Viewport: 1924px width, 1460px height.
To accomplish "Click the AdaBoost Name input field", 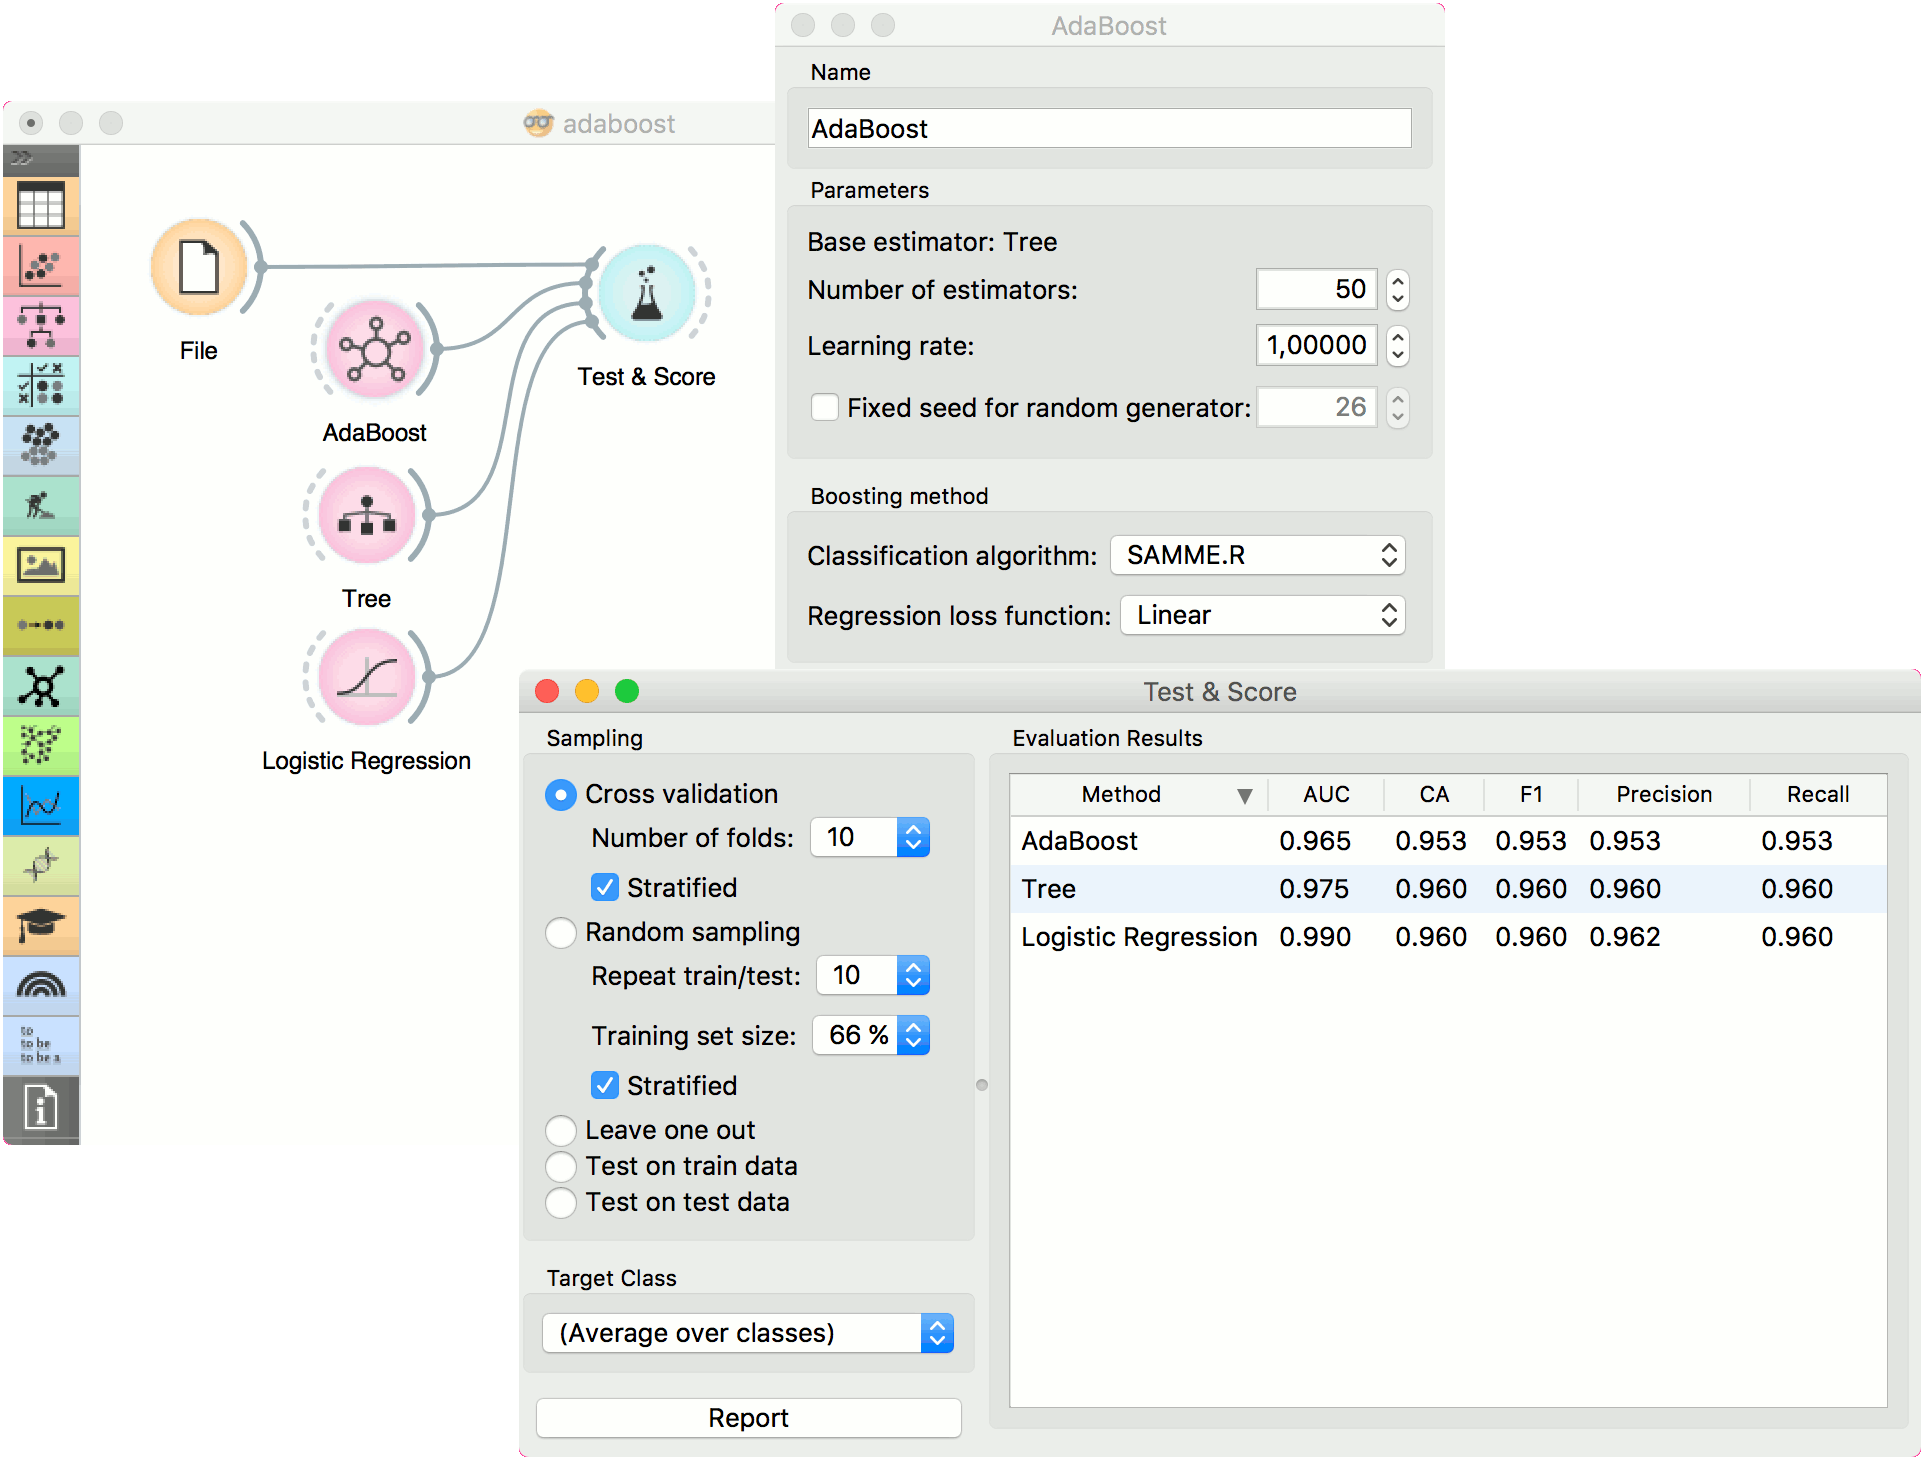I will coord(1110,129).
